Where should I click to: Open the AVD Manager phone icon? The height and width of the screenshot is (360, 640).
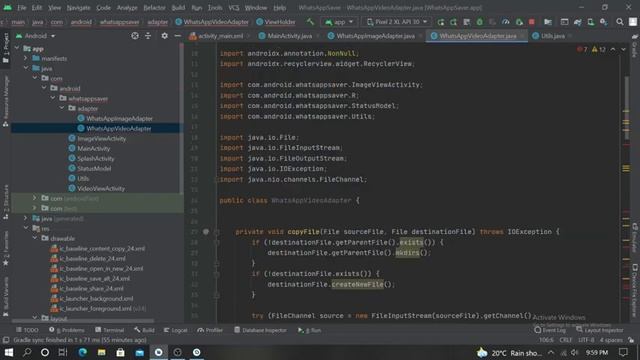pyautogui.click(x=590, y=22)
